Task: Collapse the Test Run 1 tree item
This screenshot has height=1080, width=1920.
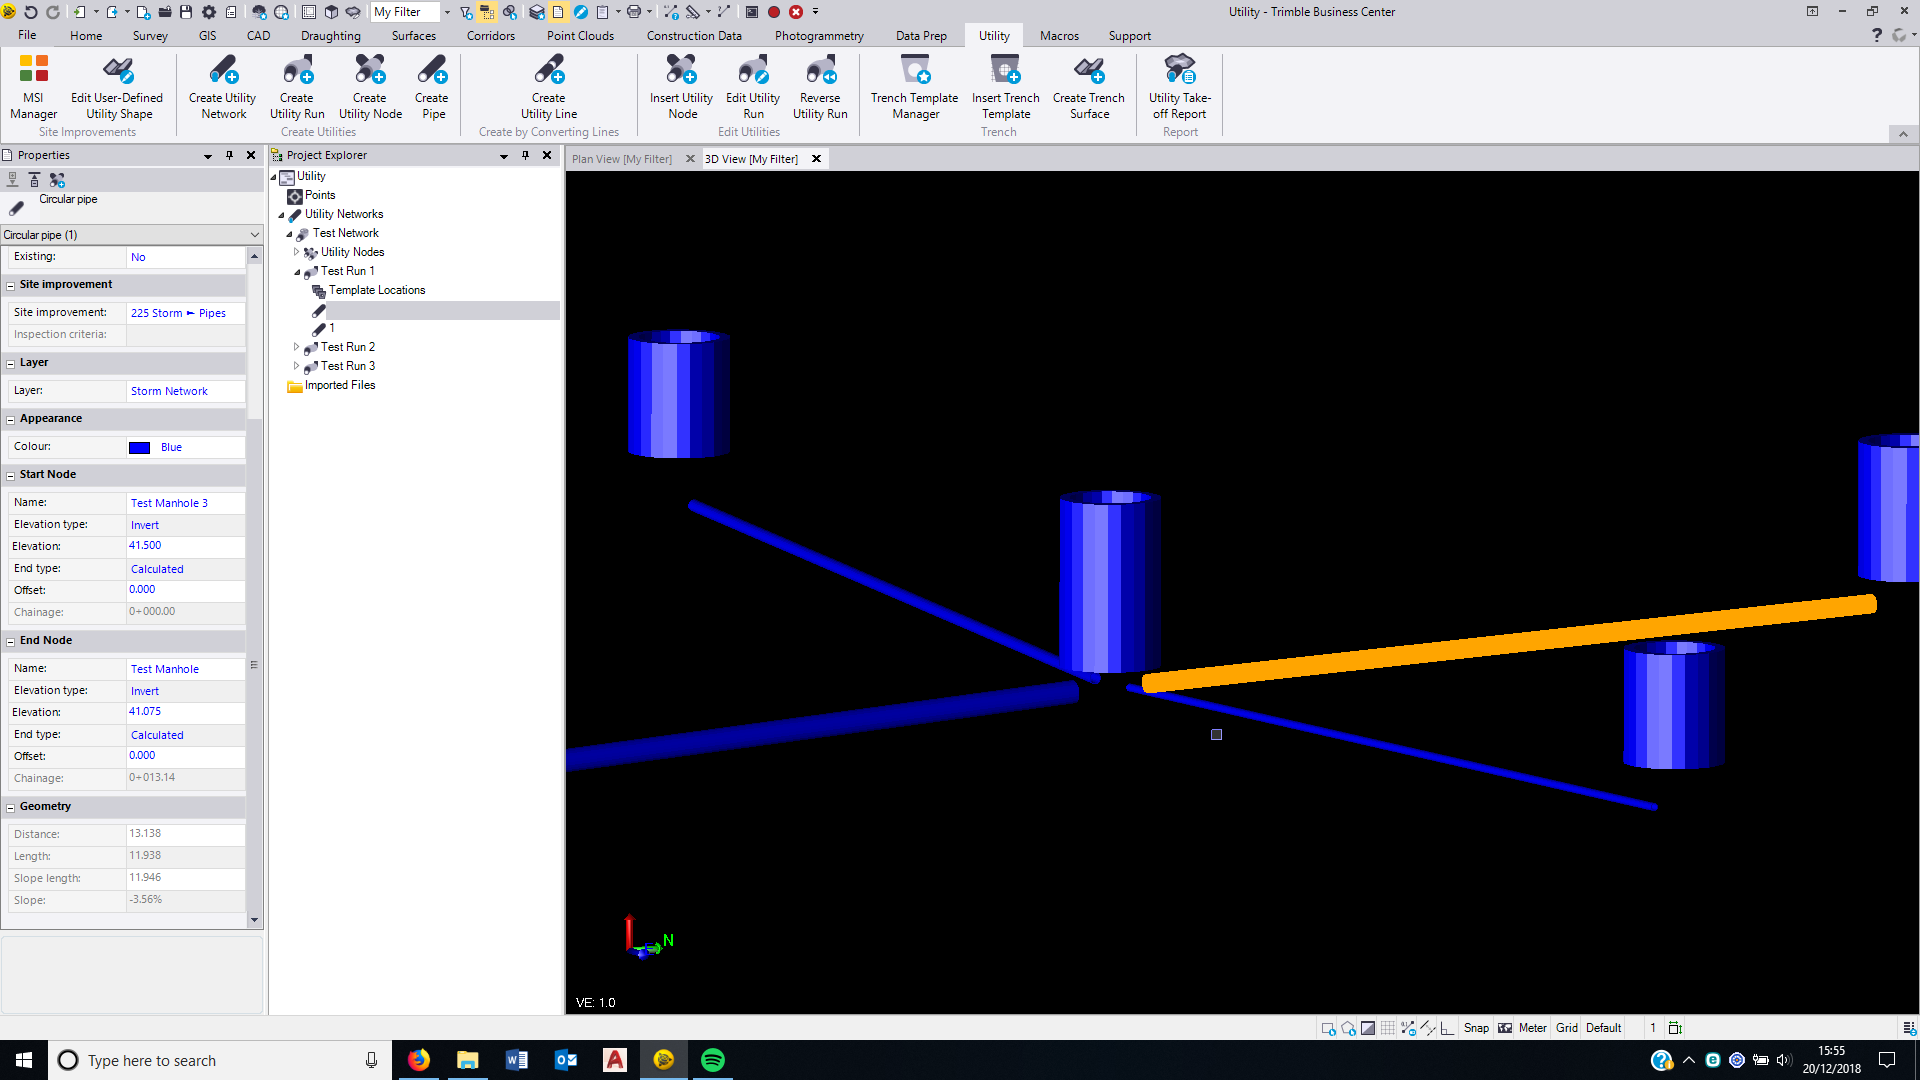Action: coord(296,271)
